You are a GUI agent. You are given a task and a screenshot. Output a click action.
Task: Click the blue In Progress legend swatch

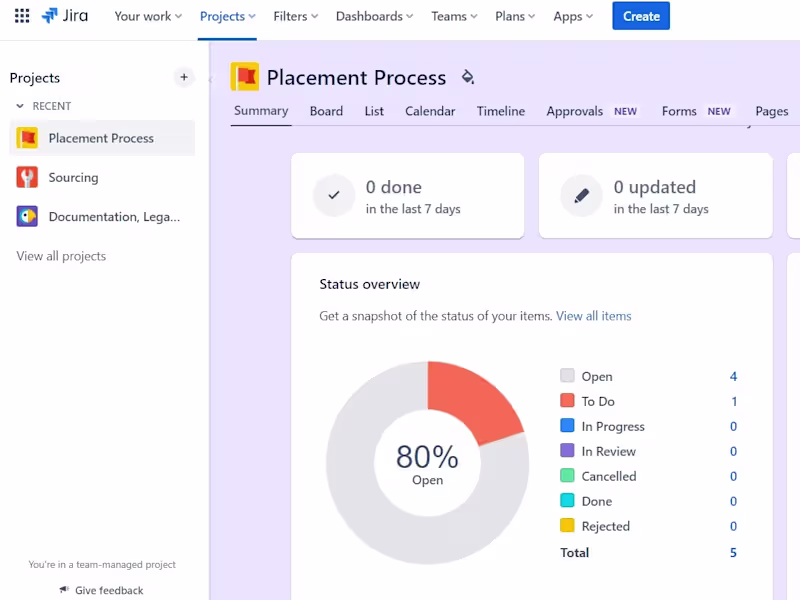567,425
